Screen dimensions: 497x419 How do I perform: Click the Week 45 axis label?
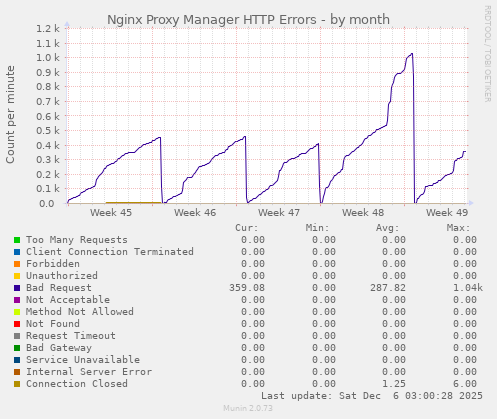pyautogui.click(x=111, y=213)
